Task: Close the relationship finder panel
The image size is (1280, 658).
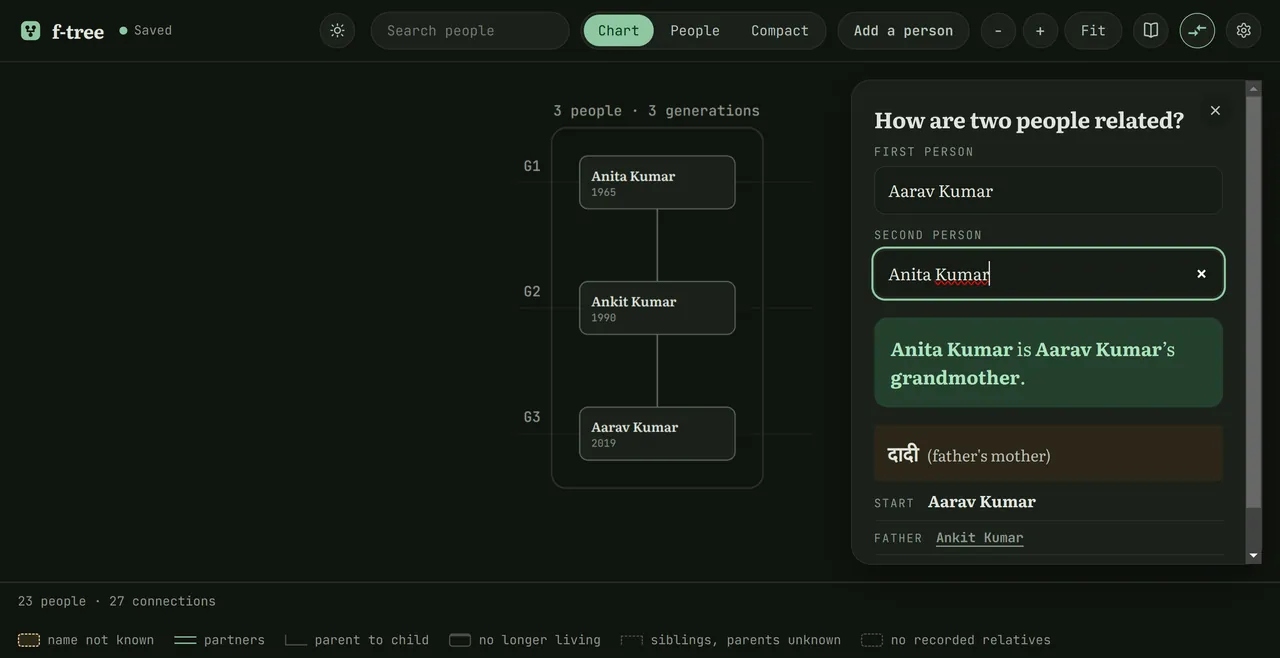Action: [x=1215, y=110]
